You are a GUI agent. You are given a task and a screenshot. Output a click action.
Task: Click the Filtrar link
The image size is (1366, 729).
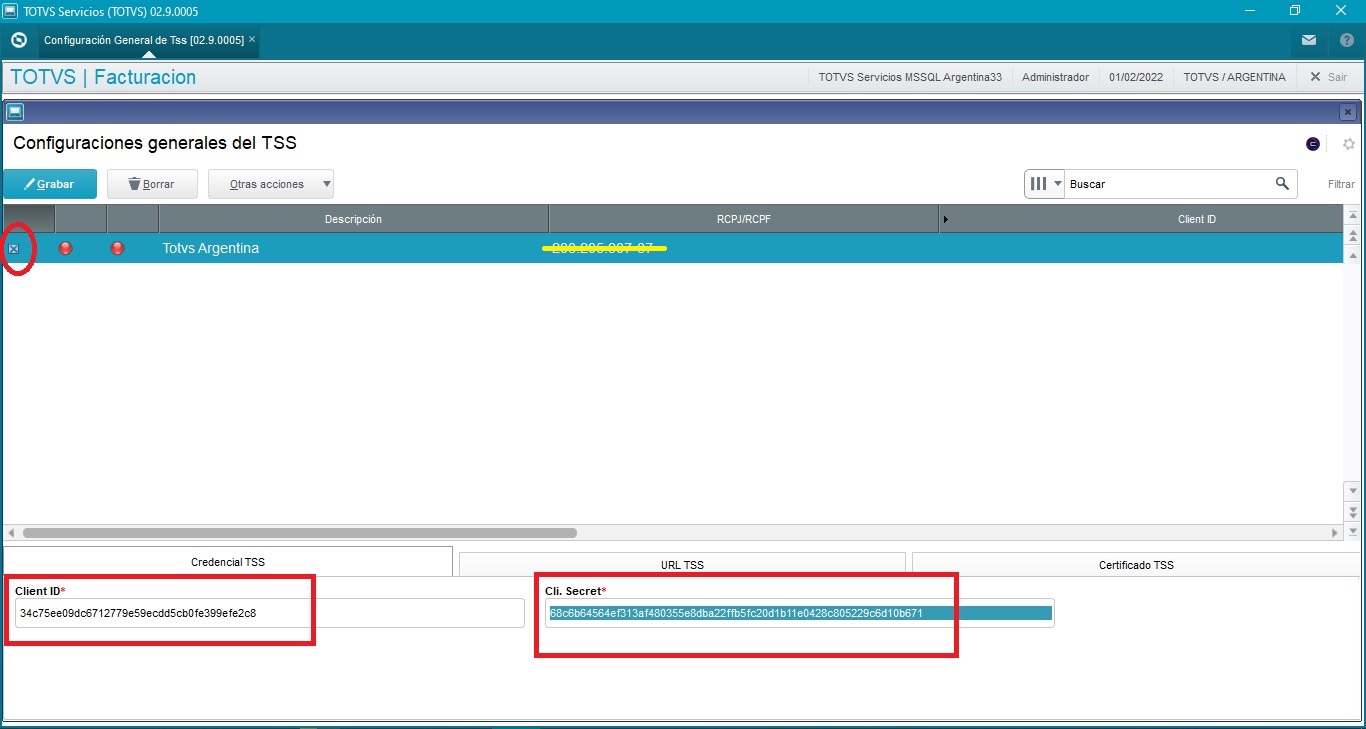(1341, 184)
